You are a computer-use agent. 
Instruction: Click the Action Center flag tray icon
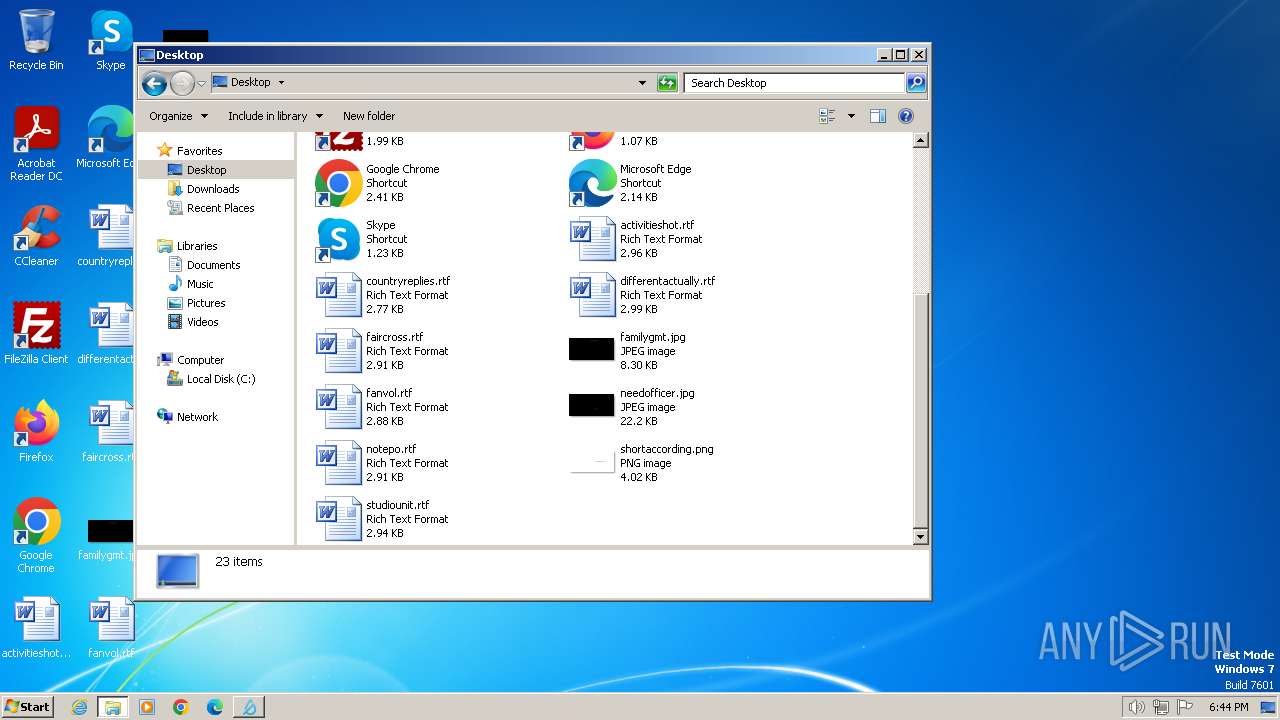[1184, 707]
